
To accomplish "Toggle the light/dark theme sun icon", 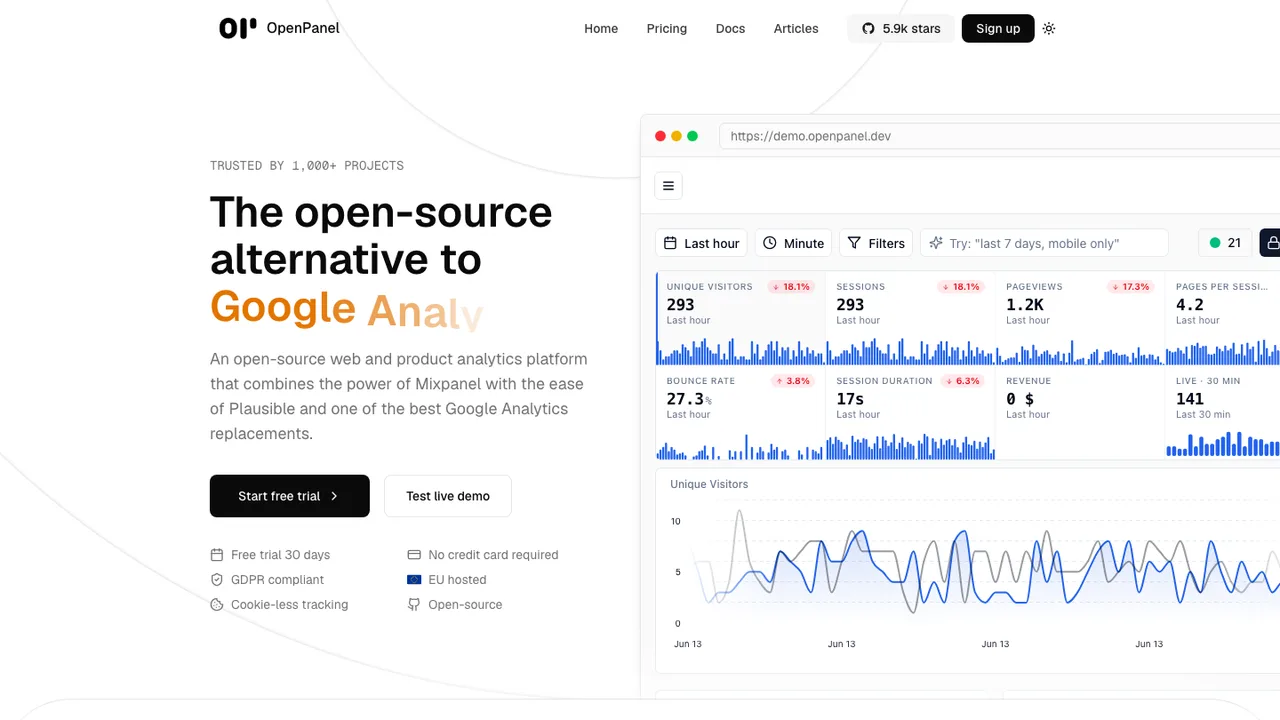I will (x=1049, y=29).
